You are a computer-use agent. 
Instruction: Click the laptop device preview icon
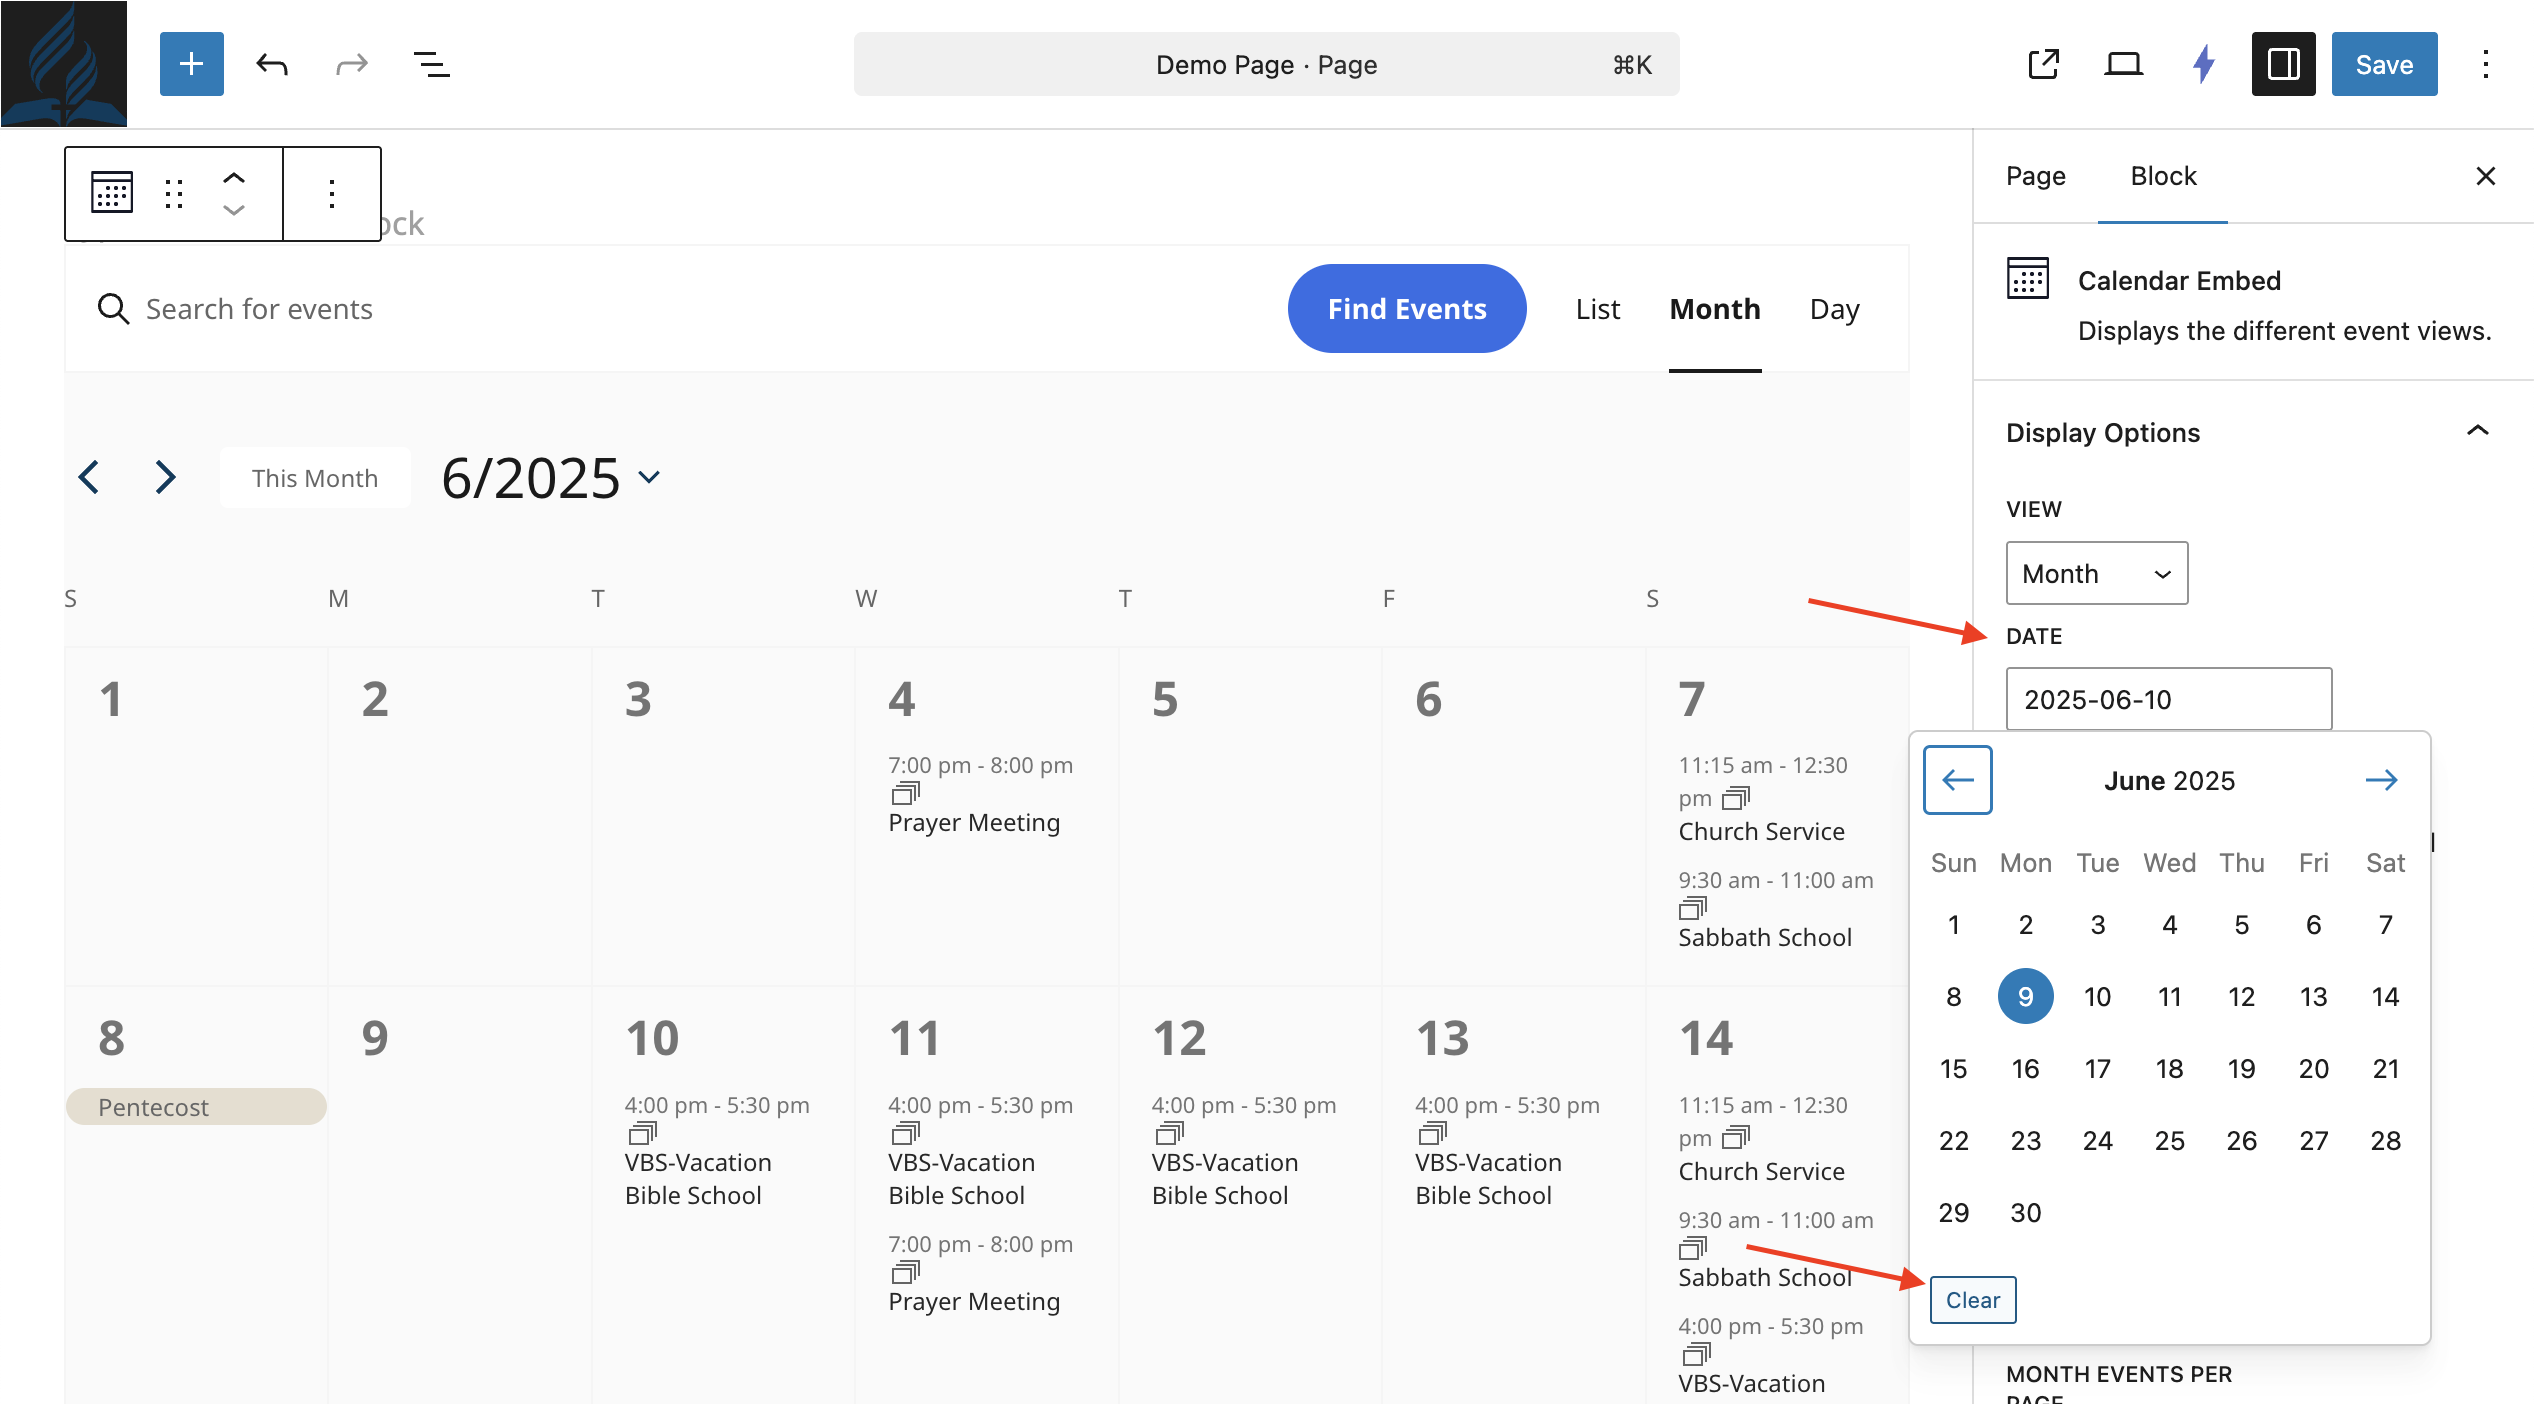(x=2122, y=64)
